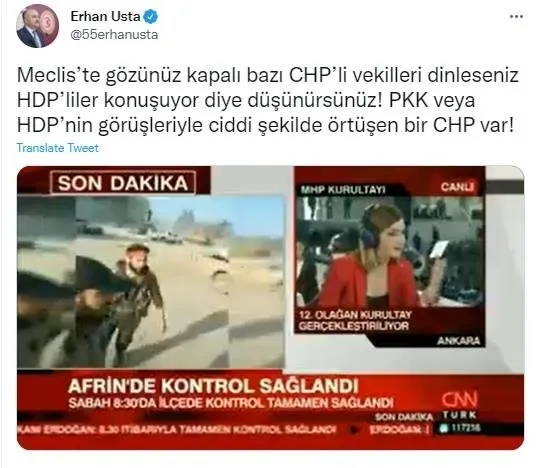
Task: Open the @55erhanusta handle link
Action: click(114, 35)
